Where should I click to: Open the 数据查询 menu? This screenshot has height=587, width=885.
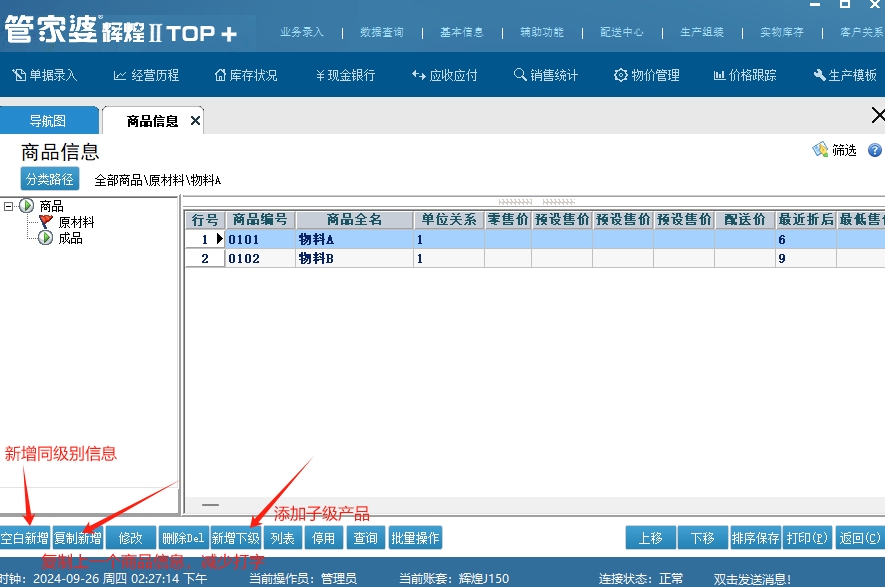382,32
